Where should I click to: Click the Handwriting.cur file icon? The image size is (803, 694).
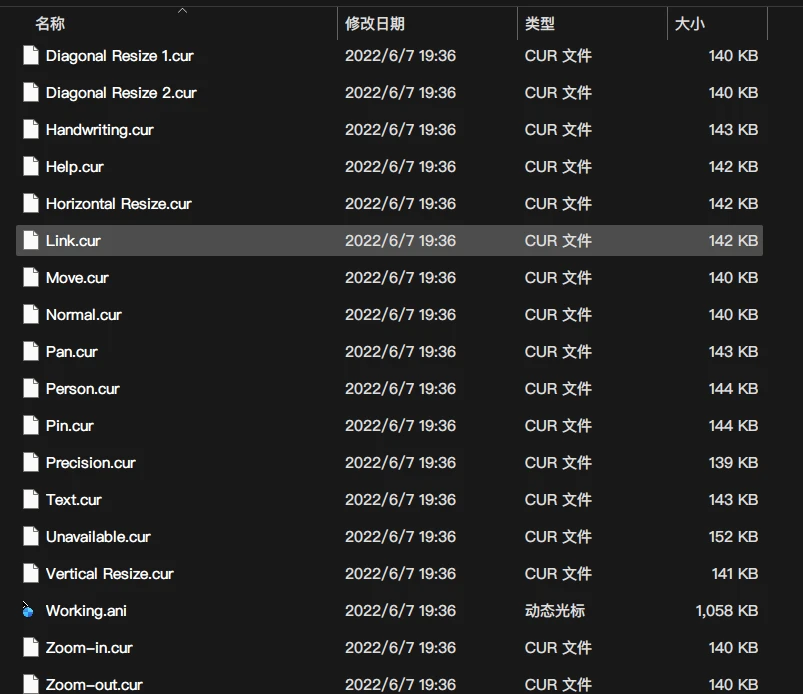[x=30, y=129]
